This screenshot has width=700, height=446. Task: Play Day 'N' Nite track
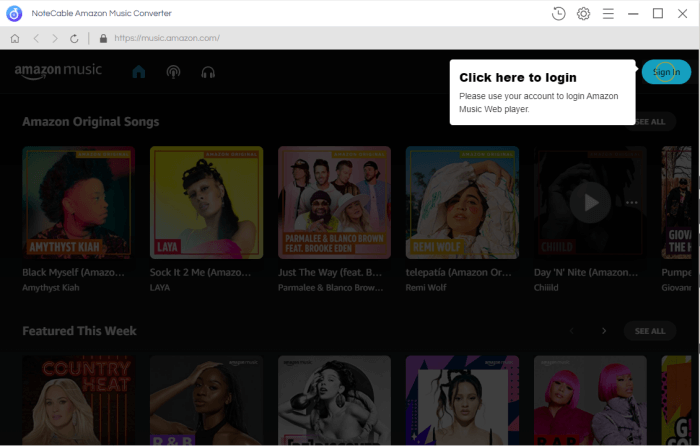(590, 203)
